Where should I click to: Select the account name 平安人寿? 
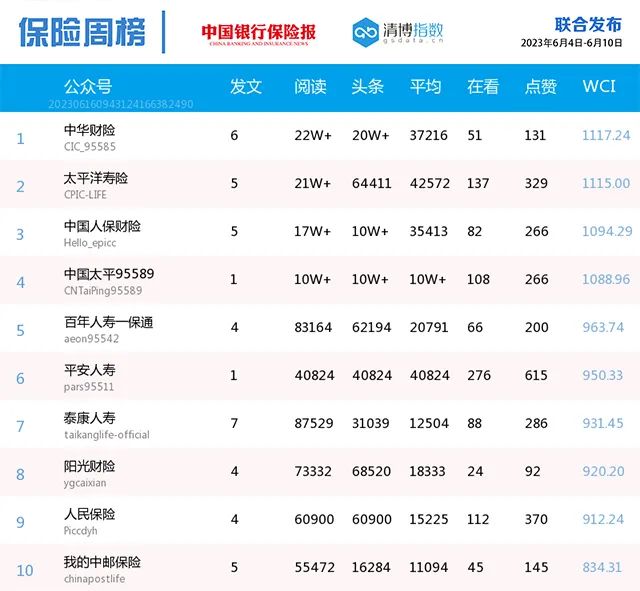(x=89, y=370)
